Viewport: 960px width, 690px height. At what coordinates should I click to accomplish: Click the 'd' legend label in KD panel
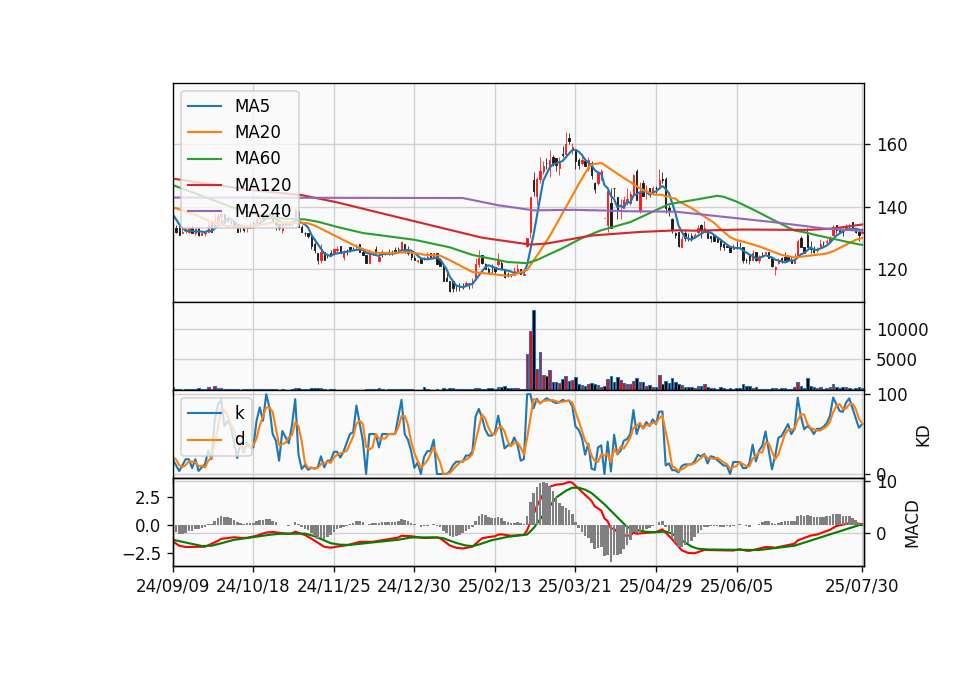(240, 439)
